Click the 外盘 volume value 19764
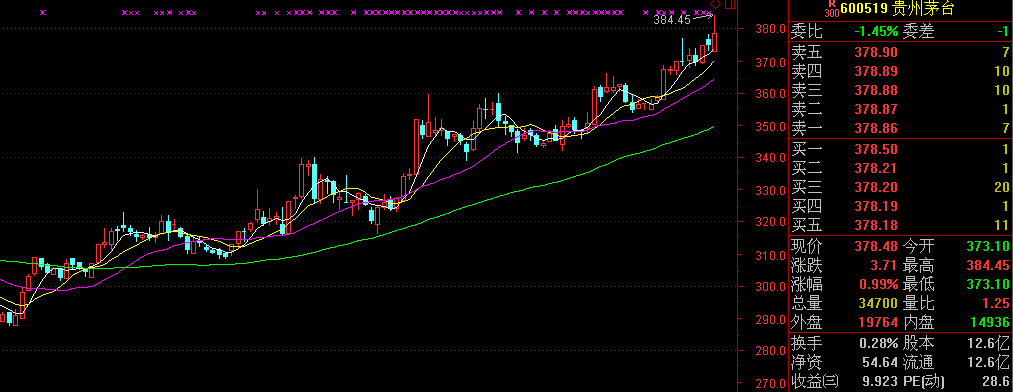Viewport: 1013px width, 392px height. (x=880, y=322)
